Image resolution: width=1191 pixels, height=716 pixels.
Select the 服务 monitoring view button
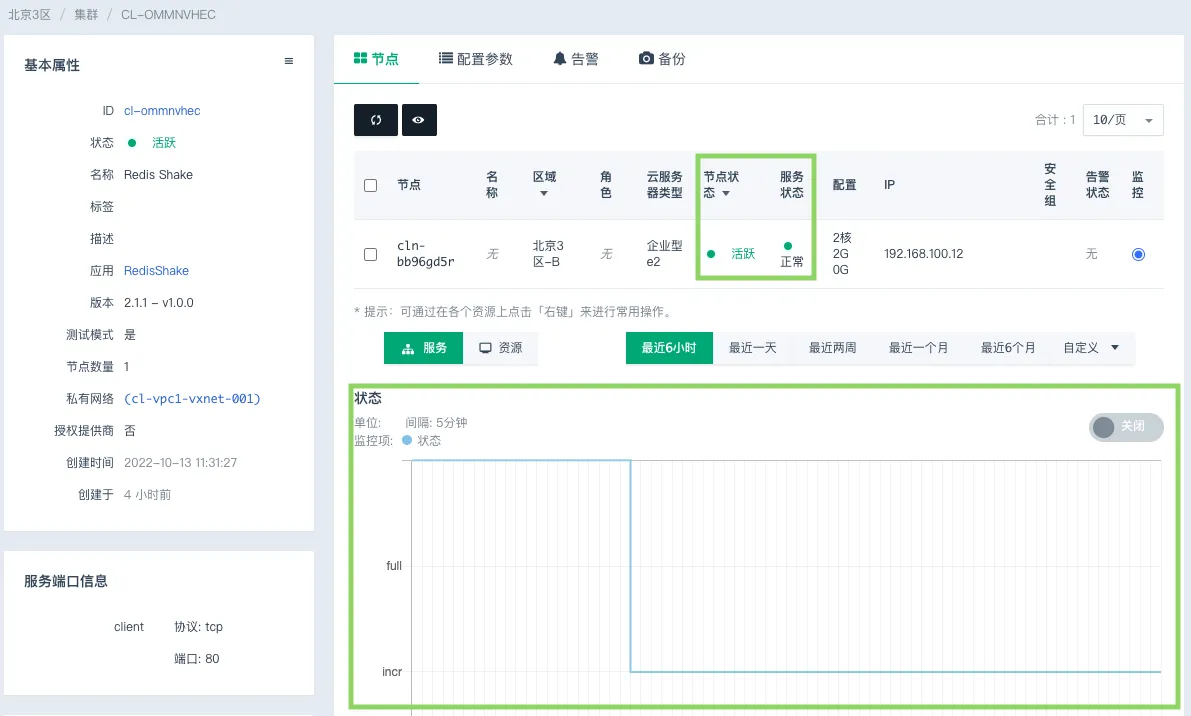[x=424, y=348]
